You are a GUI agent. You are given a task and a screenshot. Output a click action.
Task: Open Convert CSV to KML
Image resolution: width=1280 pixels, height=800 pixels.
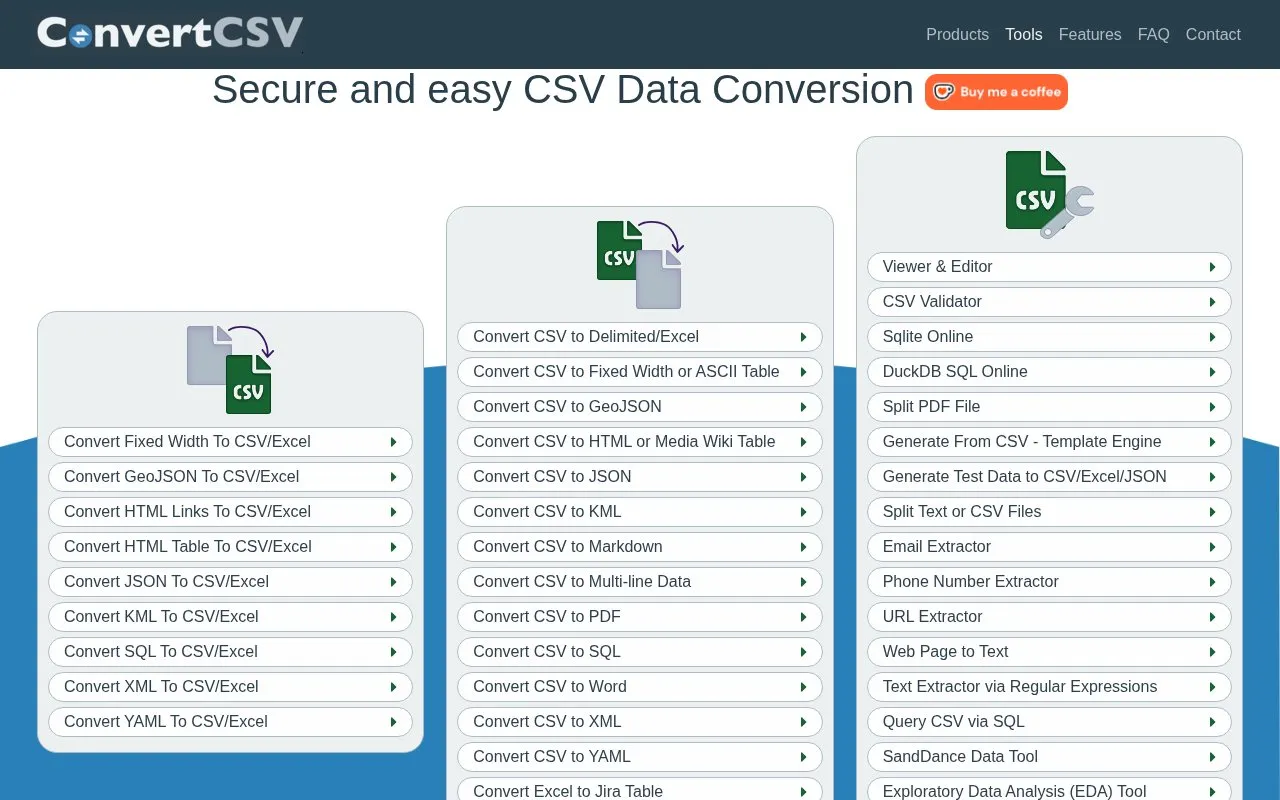pyautogui.click(x=640, y=512)
